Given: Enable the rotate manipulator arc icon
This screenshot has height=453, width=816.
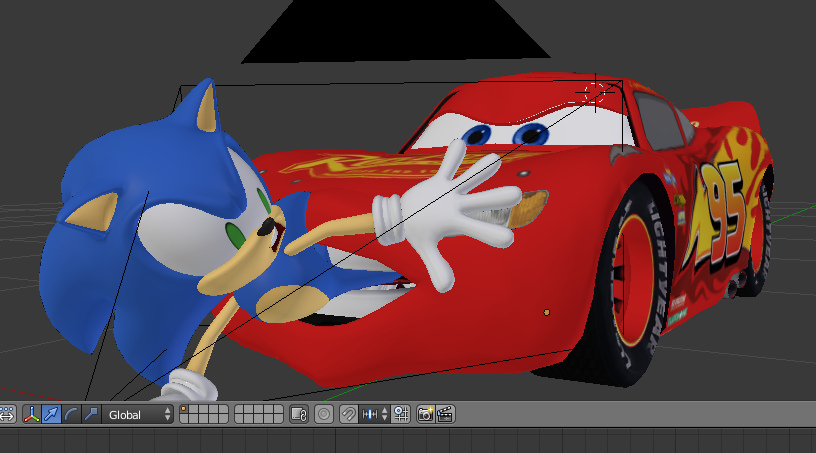Looking at the screenshot, I should (71, 414).
